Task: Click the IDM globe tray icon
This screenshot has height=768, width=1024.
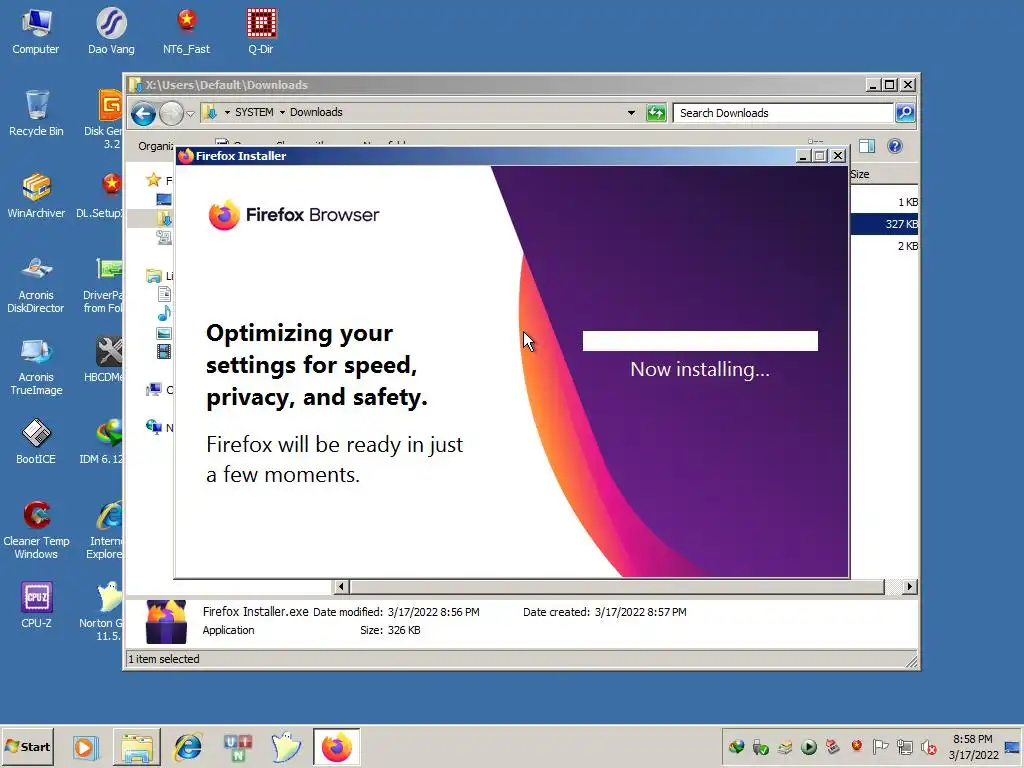Action: point(737,746)
